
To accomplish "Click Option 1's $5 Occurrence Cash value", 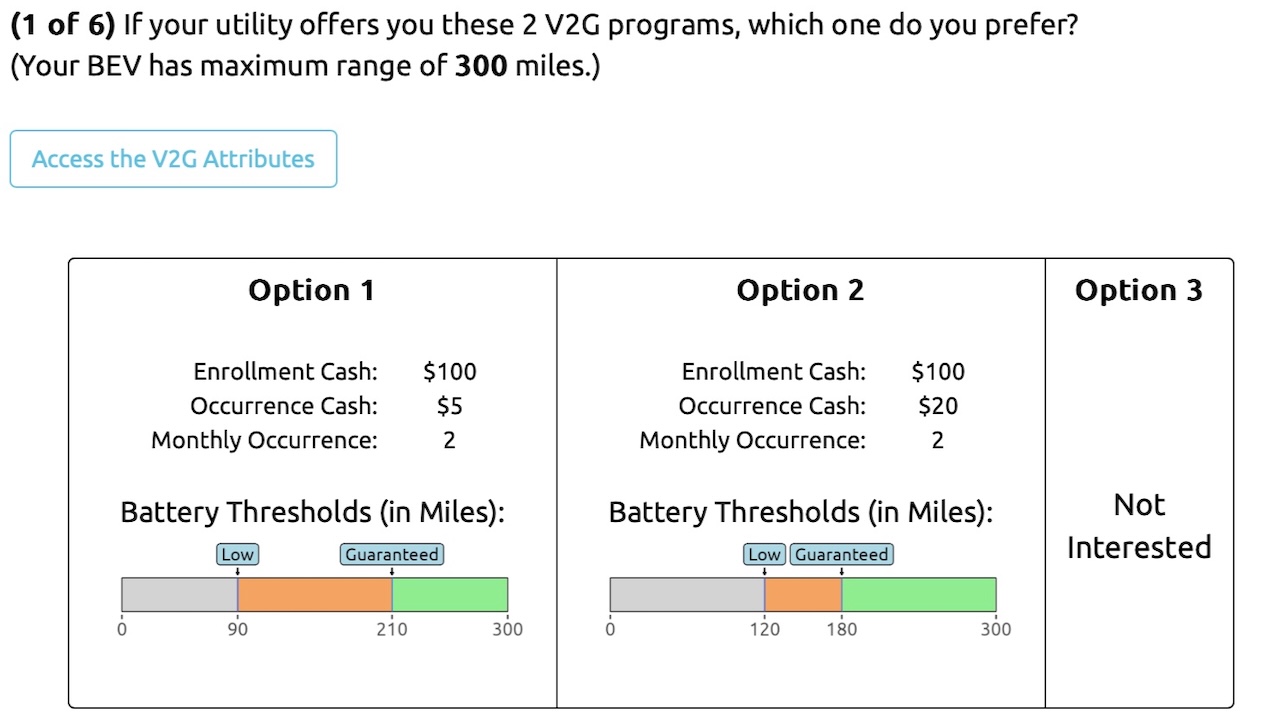I will [449, 406].
